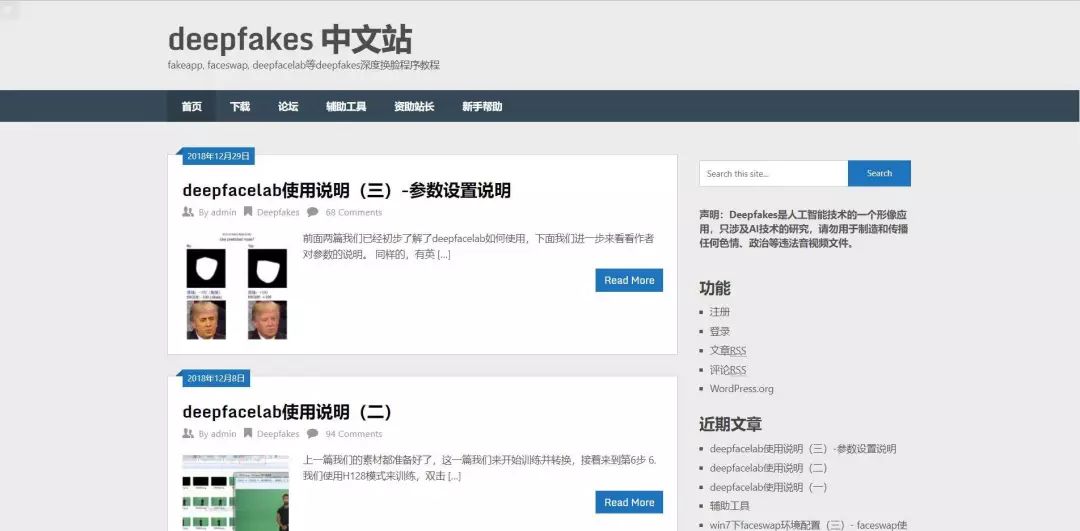1080x531 pixels.
Task: Open the green screen thumbnail of 使用说明（二） post
Action: point(236,492)
